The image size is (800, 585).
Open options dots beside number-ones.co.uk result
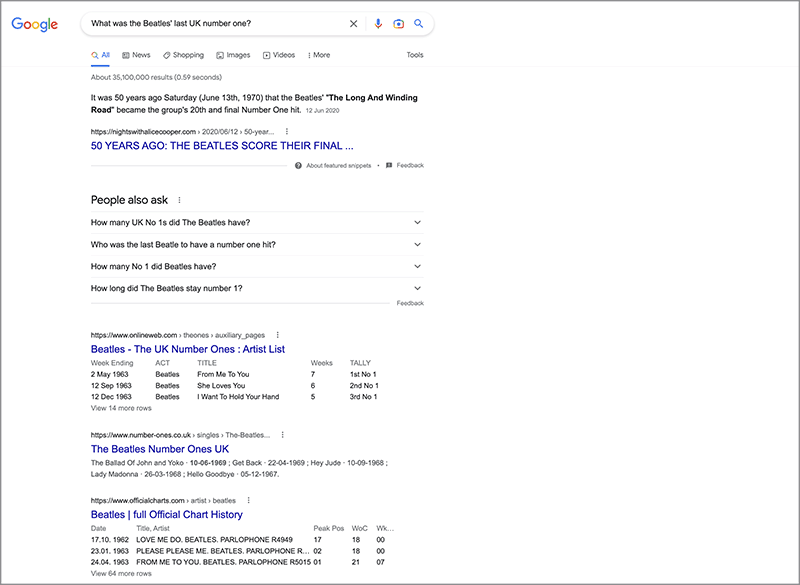coord(283,435)
